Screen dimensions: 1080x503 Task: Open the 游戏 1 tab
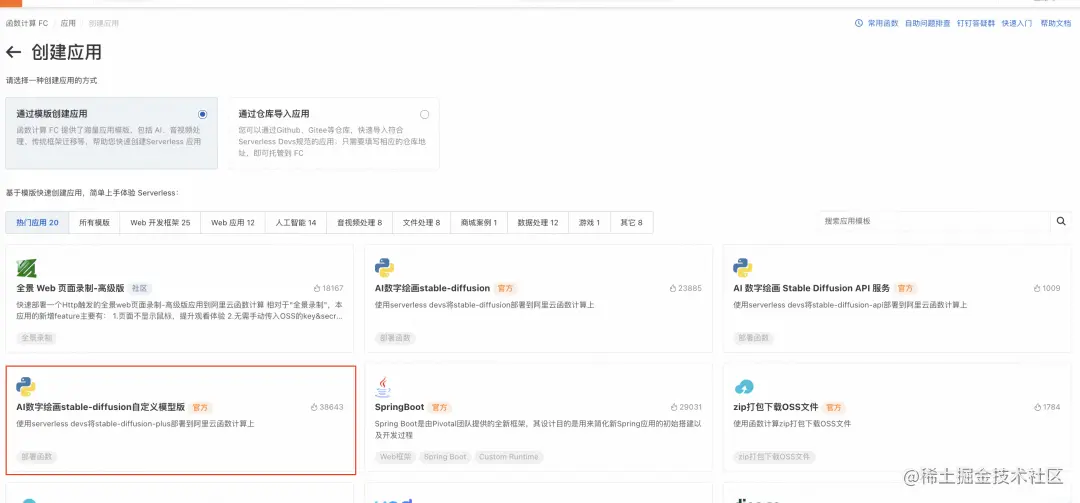(x=589, y=223)
